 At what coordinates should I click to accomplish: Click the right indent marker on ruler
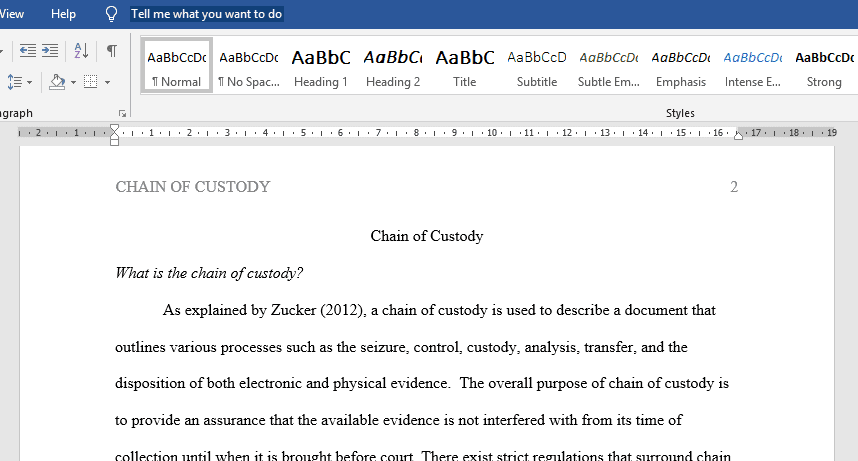(x=738, y=135)
